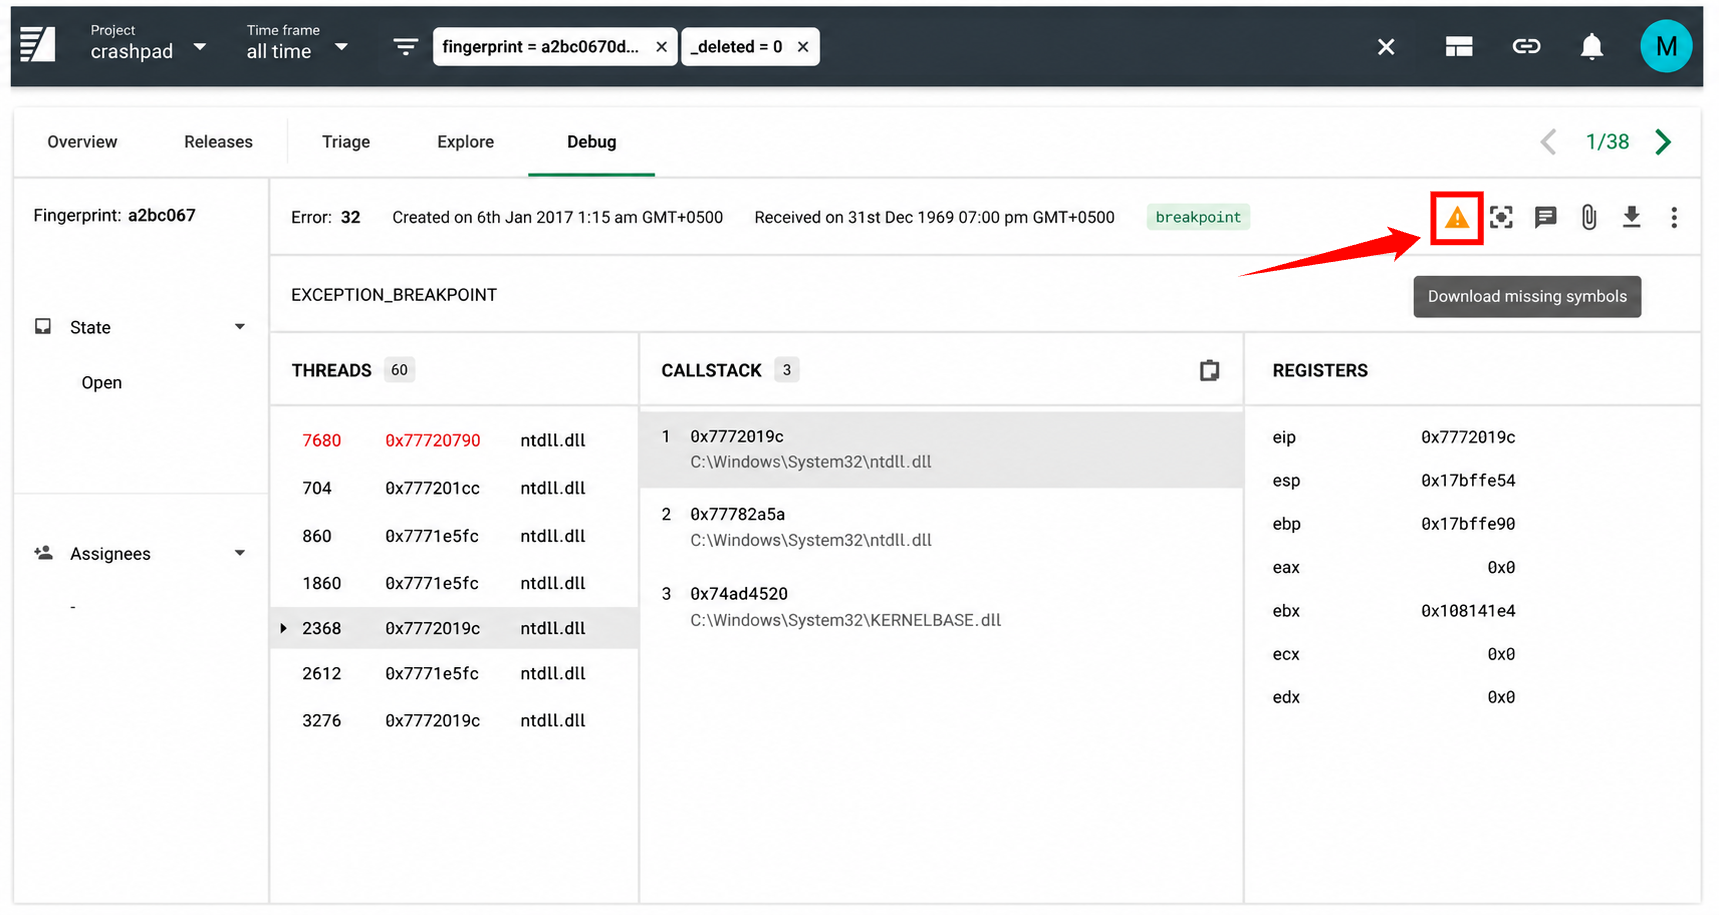
Task: Click the EXCEPTION_BREAKPOINT heading
Action: click(394, 295)
